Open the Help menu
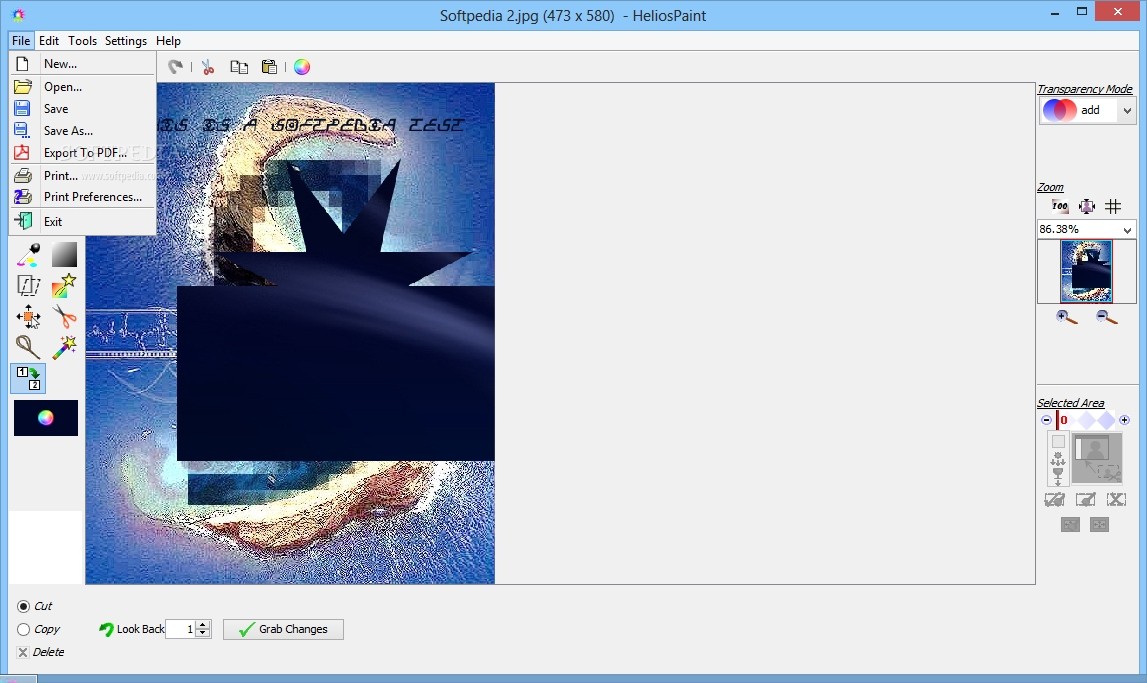 pyautogui.click(x=168, y=41)
